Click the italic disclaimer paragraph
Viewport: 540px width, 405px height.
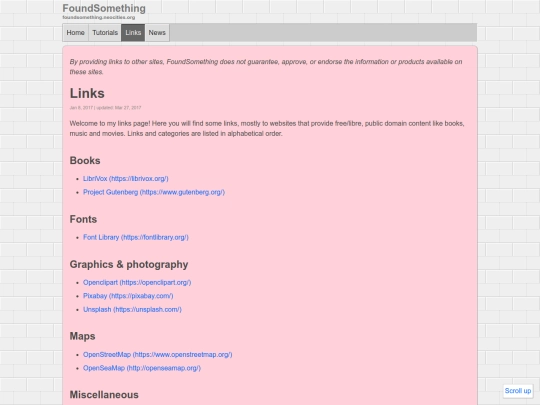(266, 67)
